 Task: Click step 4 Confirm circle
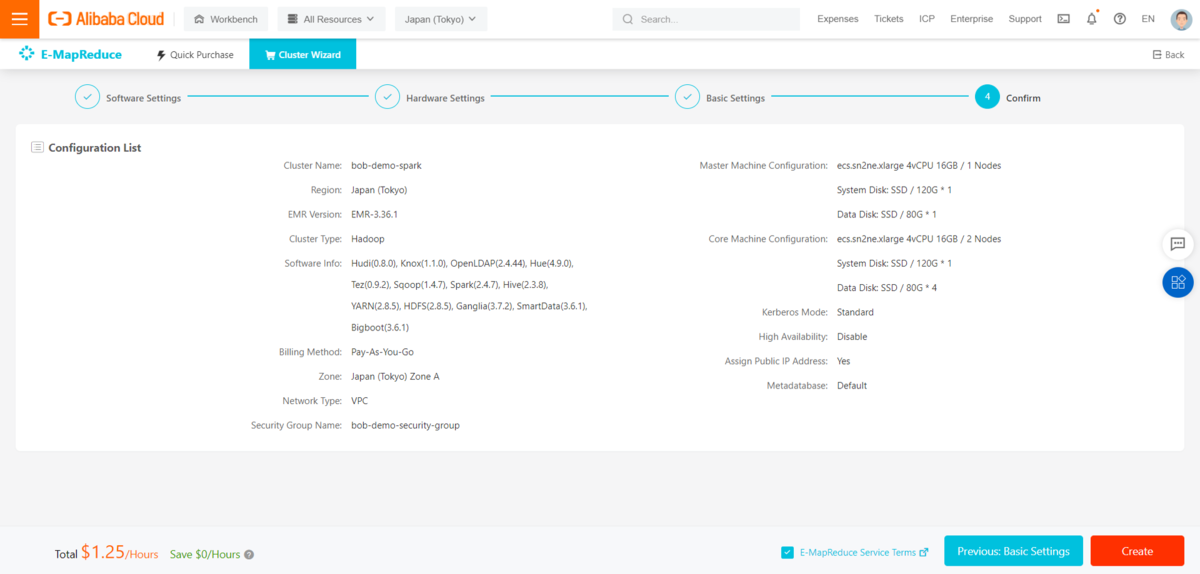point(987,97)
